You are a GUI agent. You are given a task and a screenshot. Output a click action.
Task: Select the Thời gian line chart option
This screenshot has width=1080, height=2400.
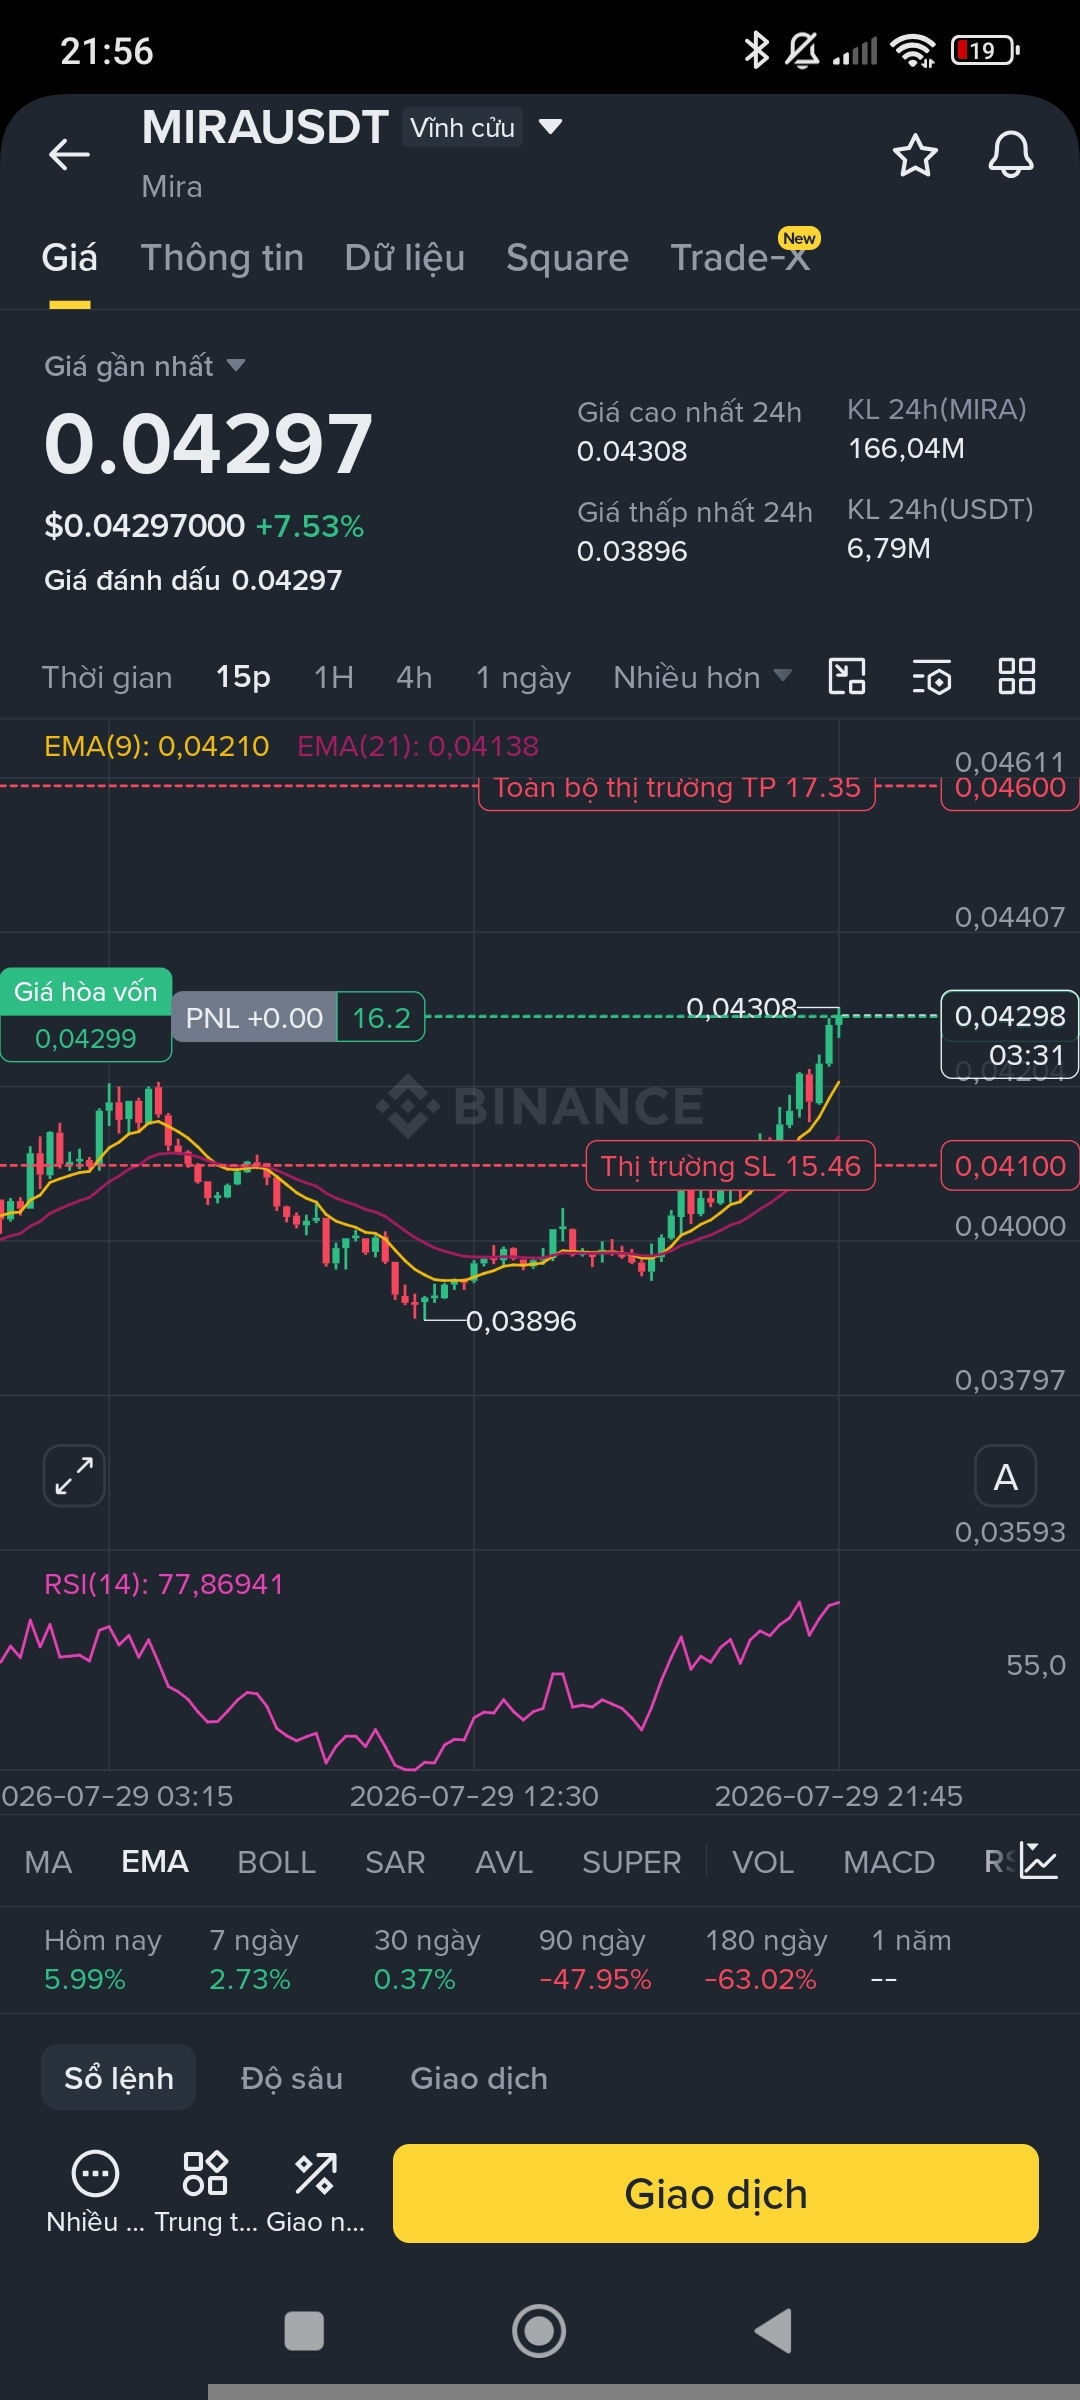point(107,677)
